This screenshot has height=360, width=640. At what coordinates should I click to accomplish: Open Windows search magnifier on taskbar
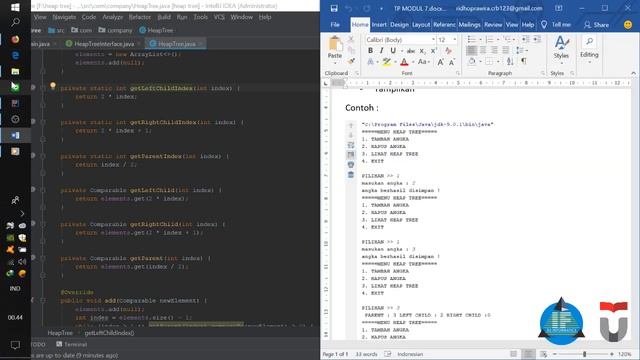[15, 22]
